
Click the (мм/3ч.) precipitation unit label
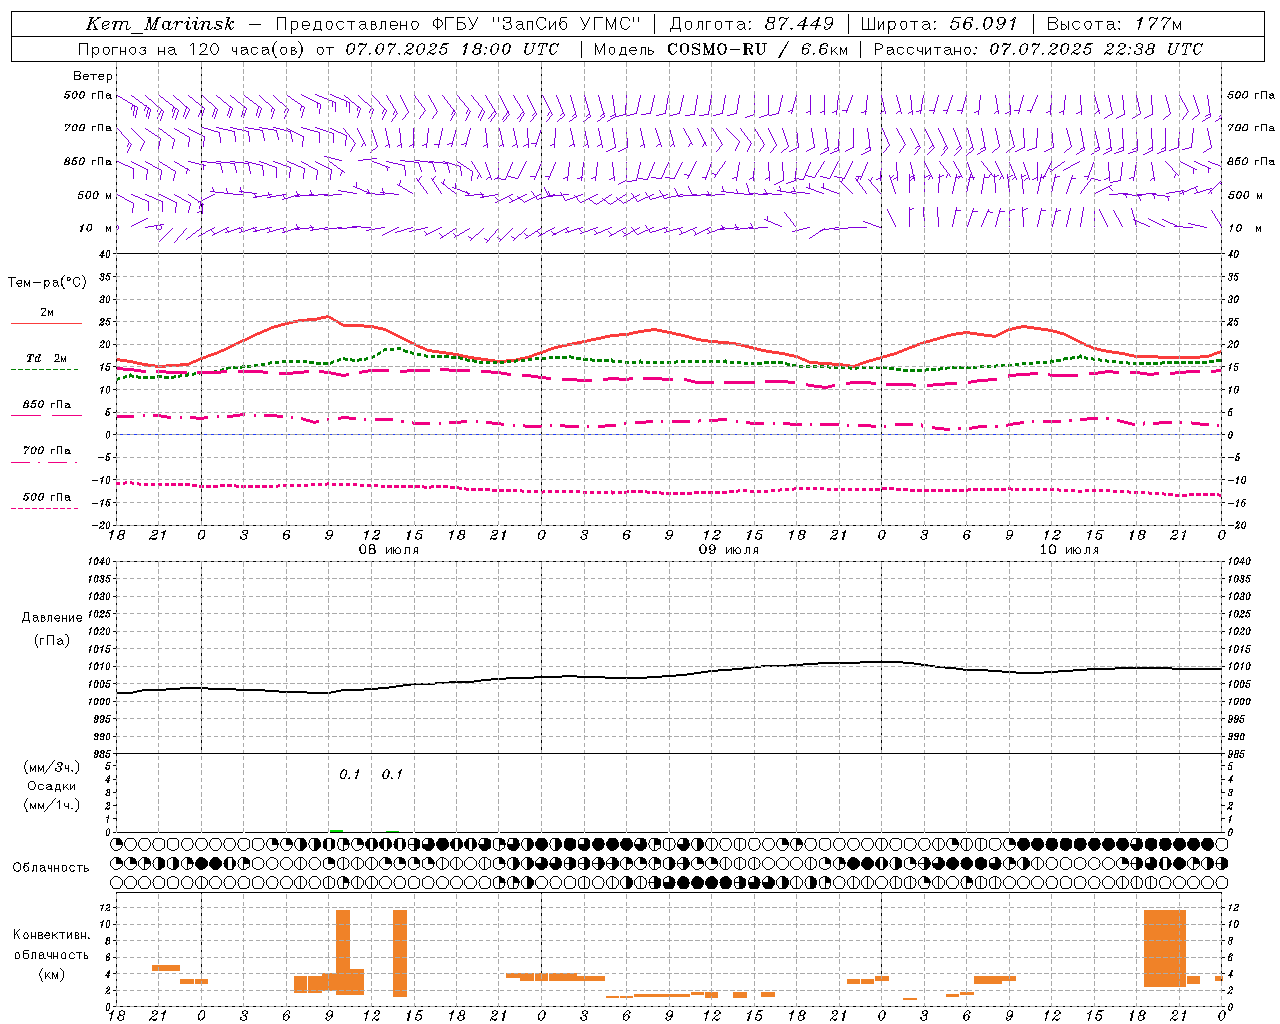52,767
